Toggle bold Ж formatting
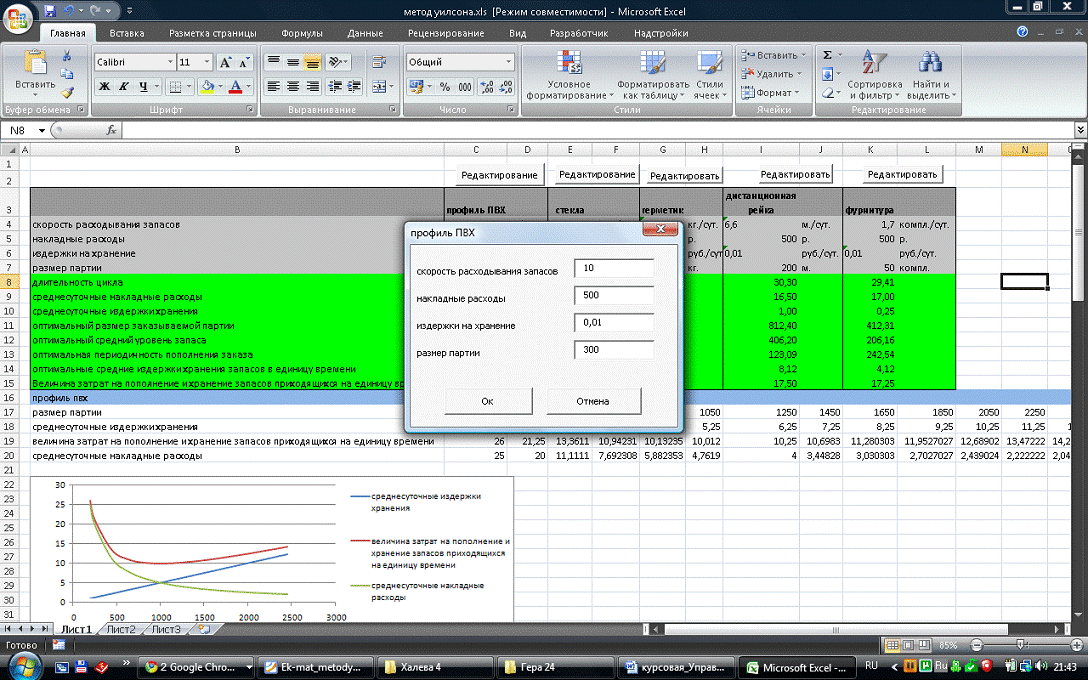Screen dimensions: 1088x680 click(x=104, y=87)
